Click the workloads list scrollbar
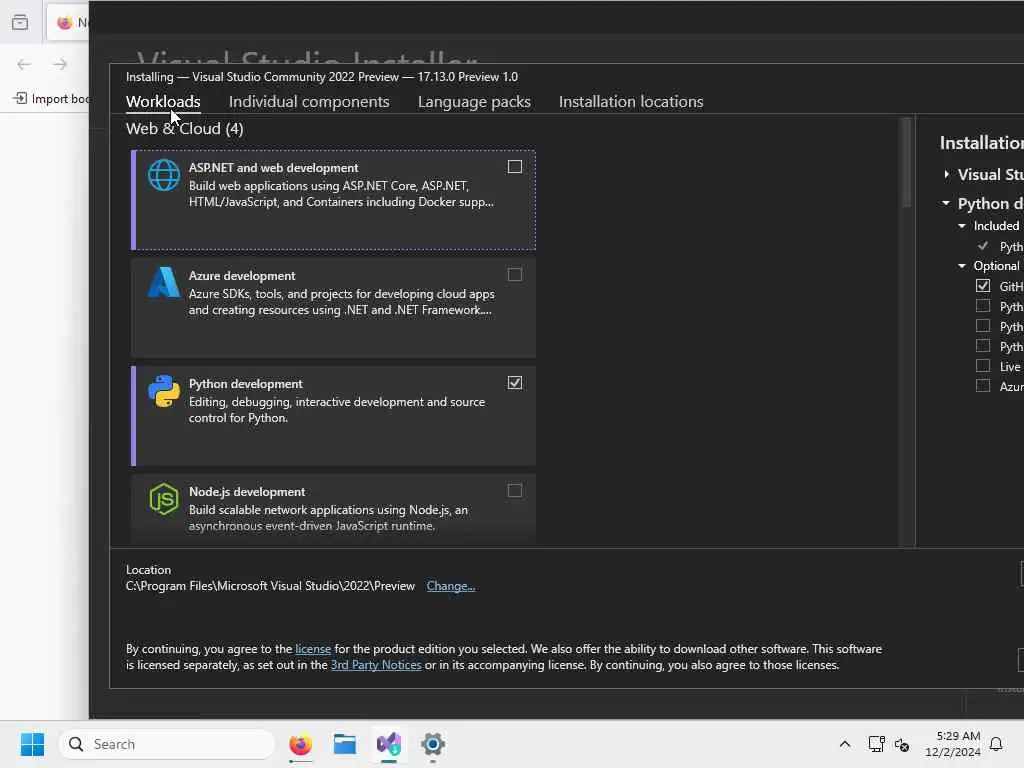The height and width of the screenshot is (768, 1024). pyautogui.click(x=906, y=163)
